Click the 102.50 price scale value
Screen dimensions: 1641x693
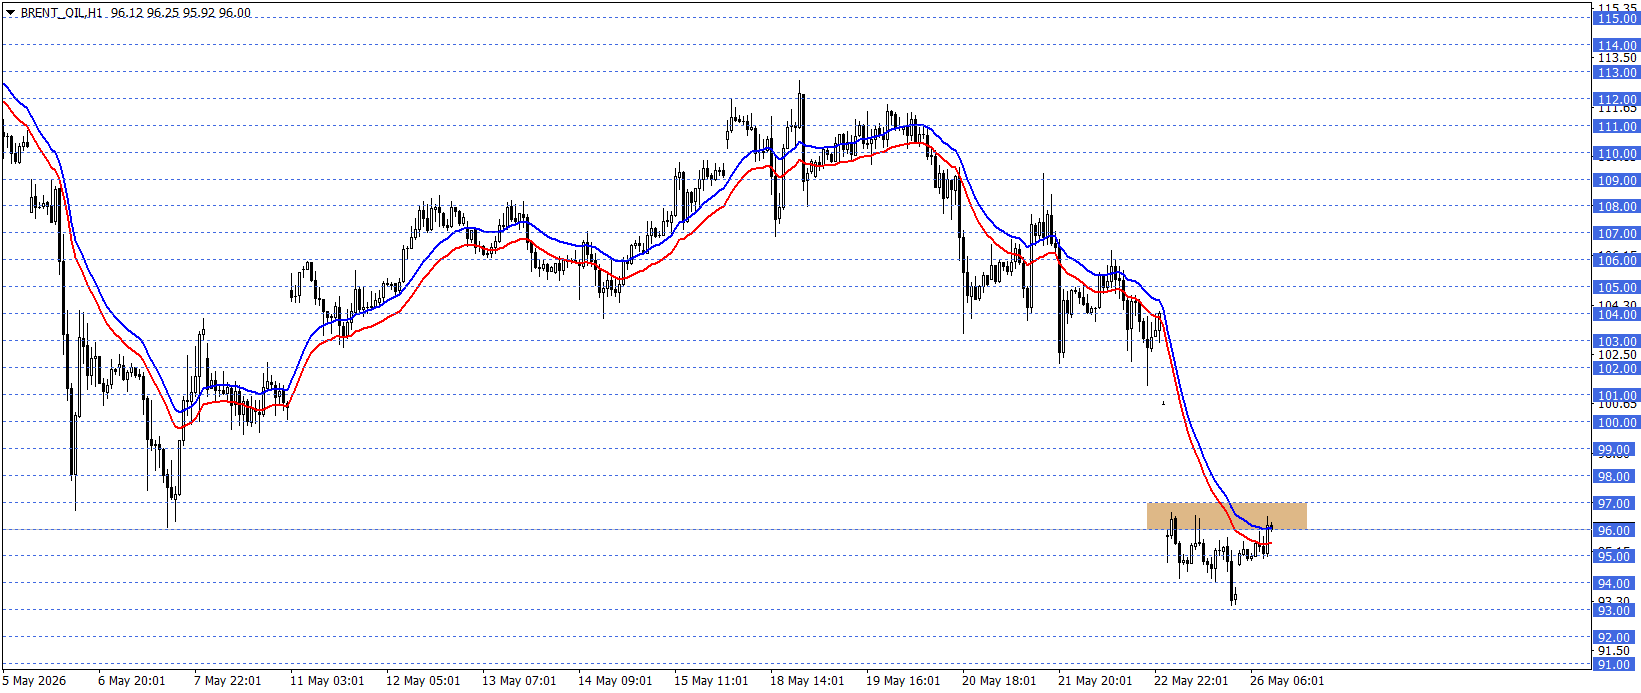pos(1618,354)
